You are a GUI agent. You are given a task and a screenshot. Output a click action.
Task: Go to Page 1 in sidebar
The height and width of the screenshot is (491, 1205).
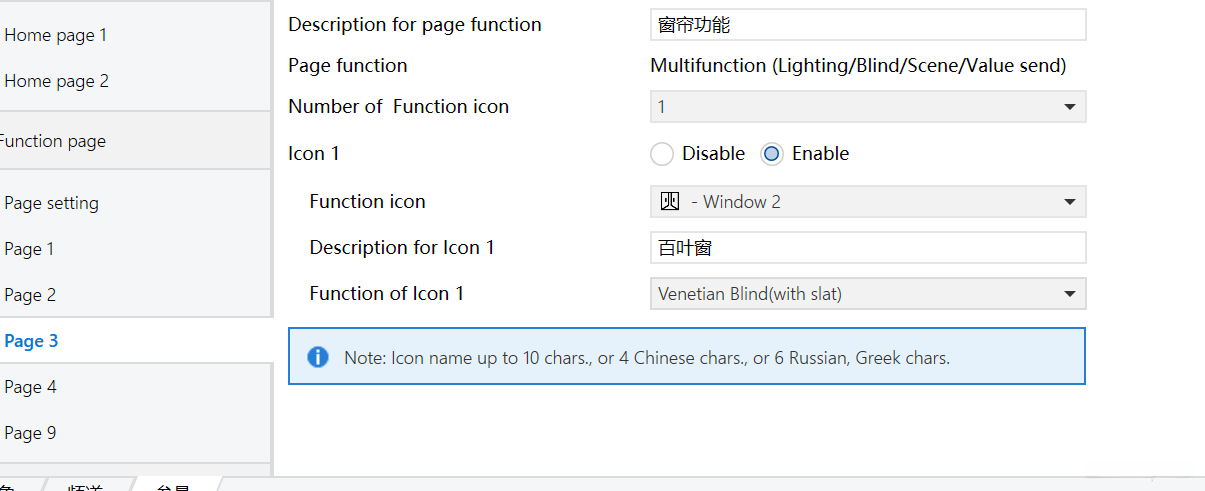30,250
